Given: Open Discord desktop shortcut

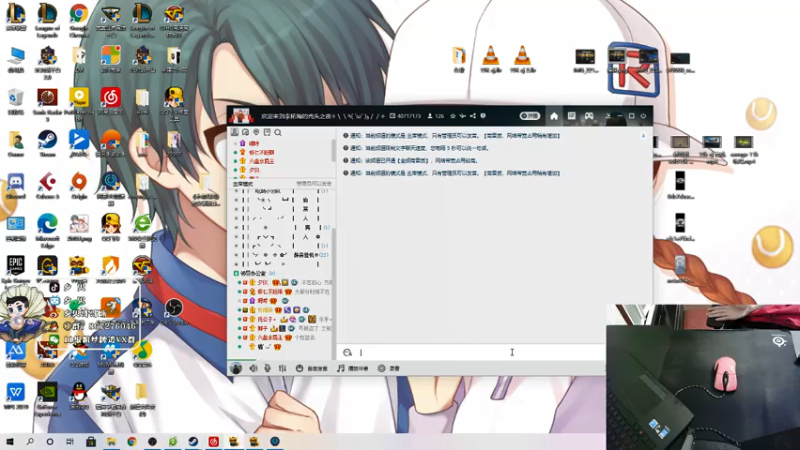Looking at the screenshot, I should (x=16, y=185).
